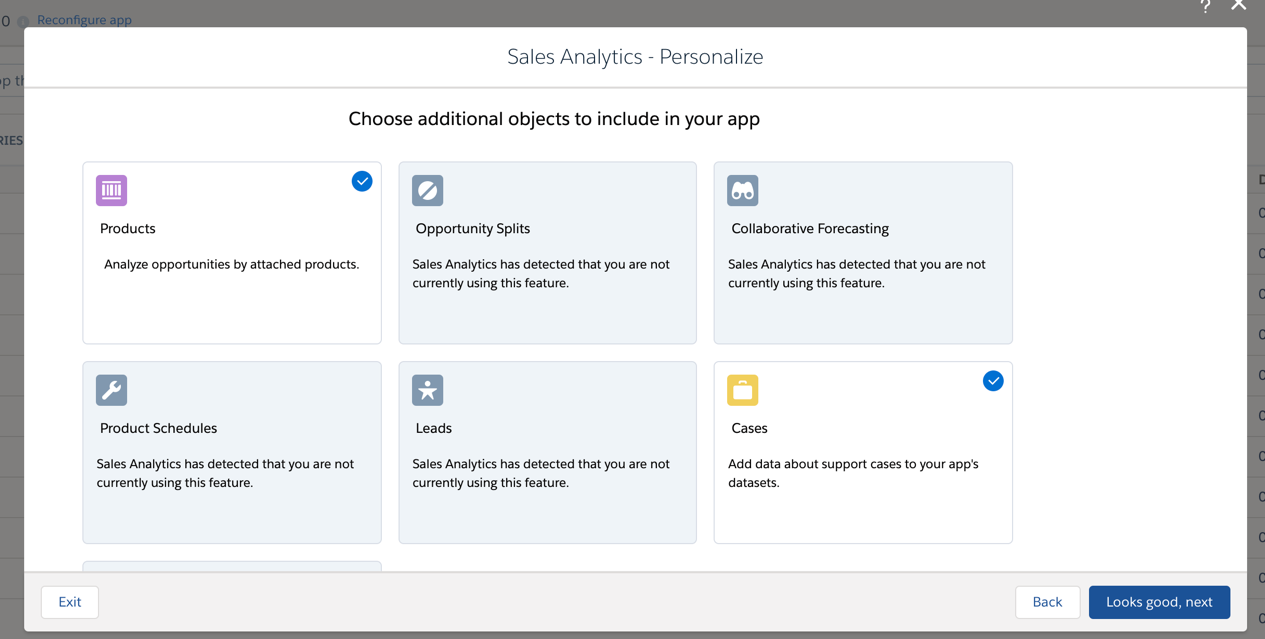Select the Leads title text
The height and width of the screenshot is (639, 1265).
[x=434, y=428]
